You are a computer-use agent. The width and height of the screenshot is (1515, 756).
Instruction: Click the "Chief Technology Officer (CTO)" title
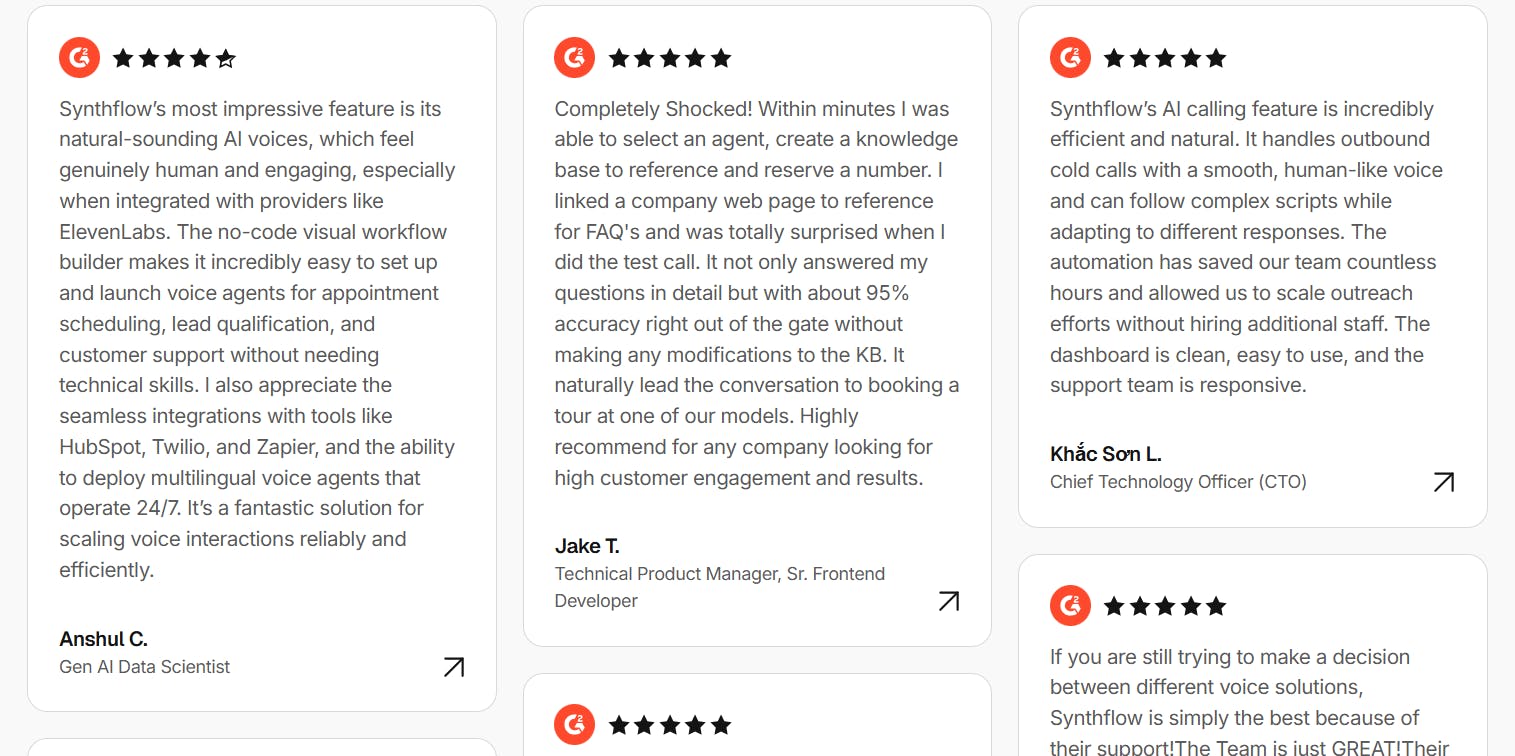1178,482
